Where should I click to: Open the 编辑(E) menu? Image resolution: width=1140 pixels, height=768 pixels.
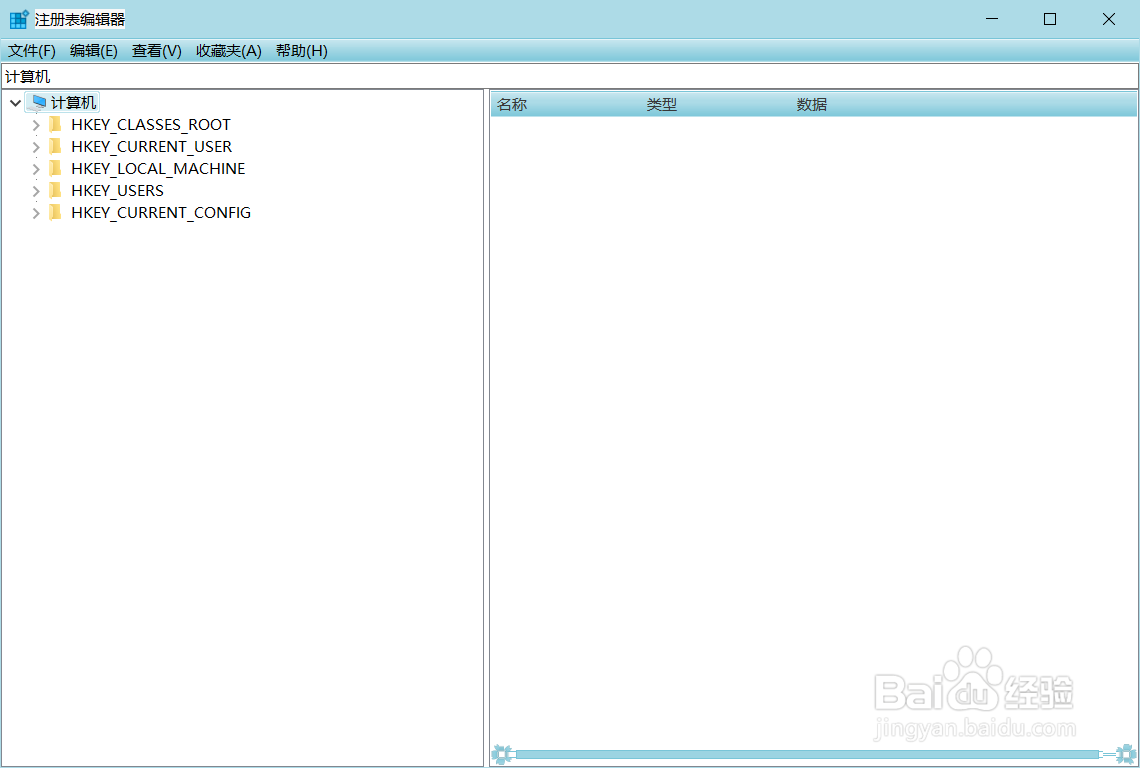(x=93, y=51)
